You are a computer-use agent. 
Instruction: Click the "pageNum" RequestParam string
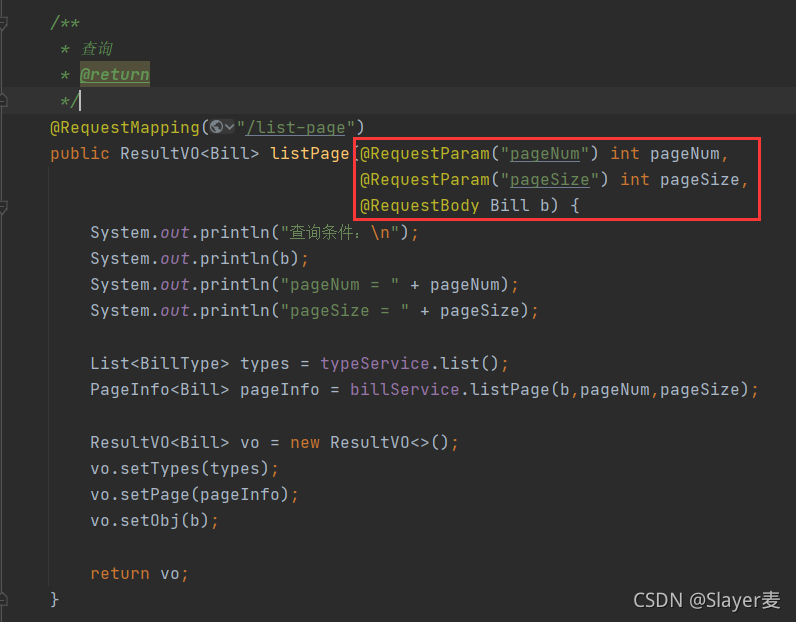point(544,153)
